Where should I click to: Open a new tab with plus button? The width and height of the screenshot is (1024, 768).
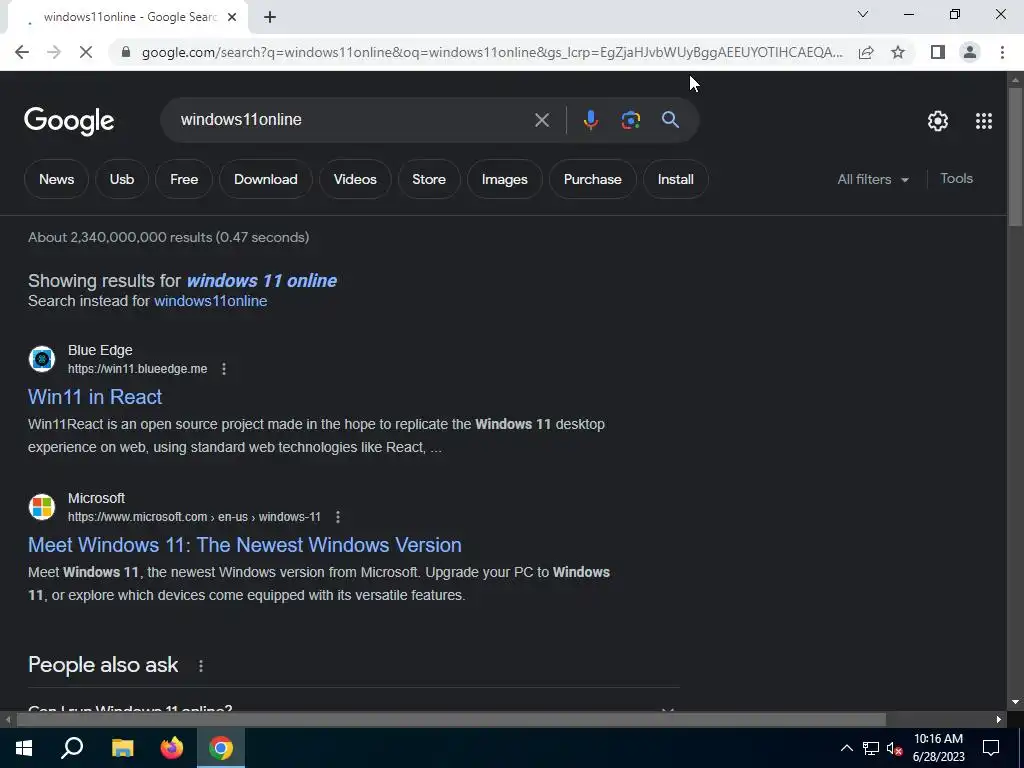pyautogui.click(x=270, y=18)
